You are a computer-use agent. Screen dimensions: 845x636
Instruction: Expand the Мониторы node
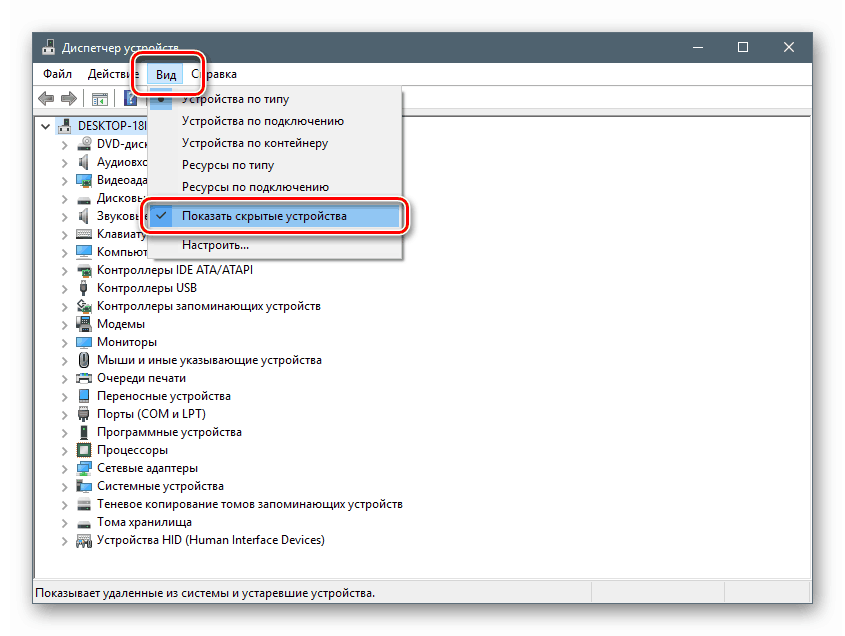(65, 343)
